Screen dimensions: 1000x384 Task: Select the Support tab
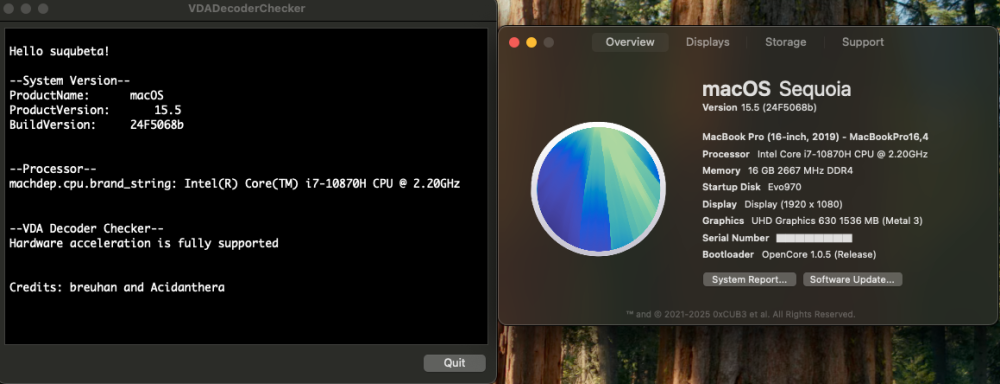click(862, 42)
